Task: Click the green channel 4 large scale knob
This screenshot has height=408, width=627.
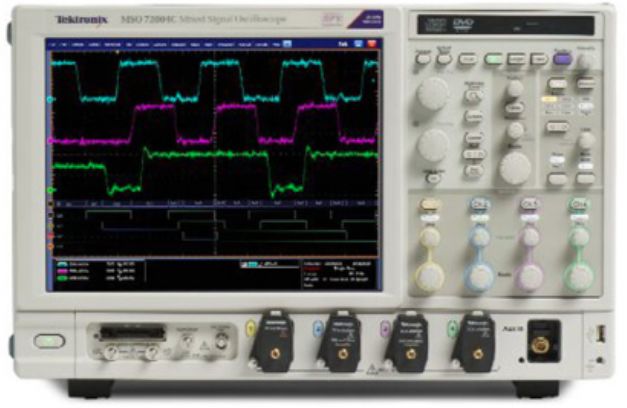Action: point(579,276)
